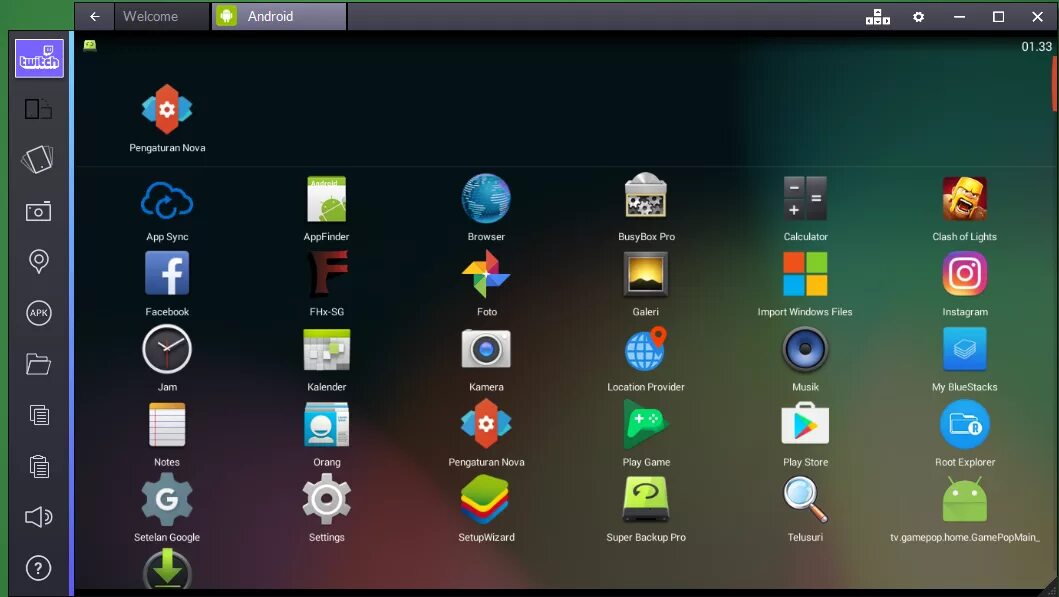Open Super Backup Pro
1059x597 pixels.
[x=646, y=509]
